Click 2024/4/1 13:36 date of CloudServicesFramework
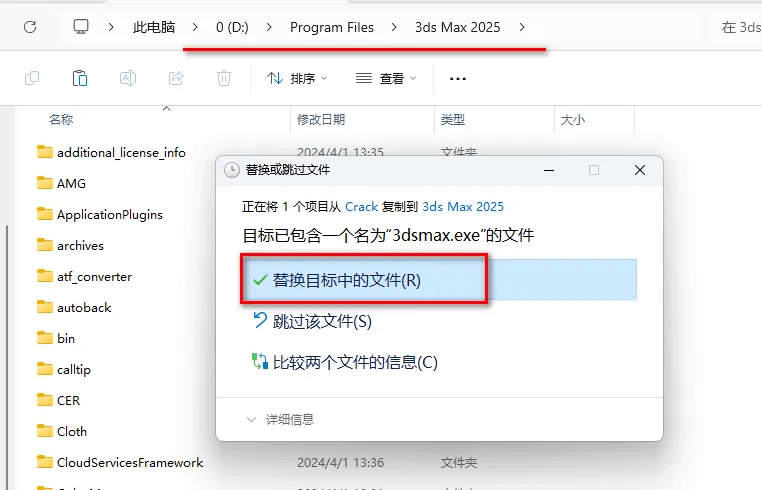The image size is (762, 490). [x=340, y=462]
